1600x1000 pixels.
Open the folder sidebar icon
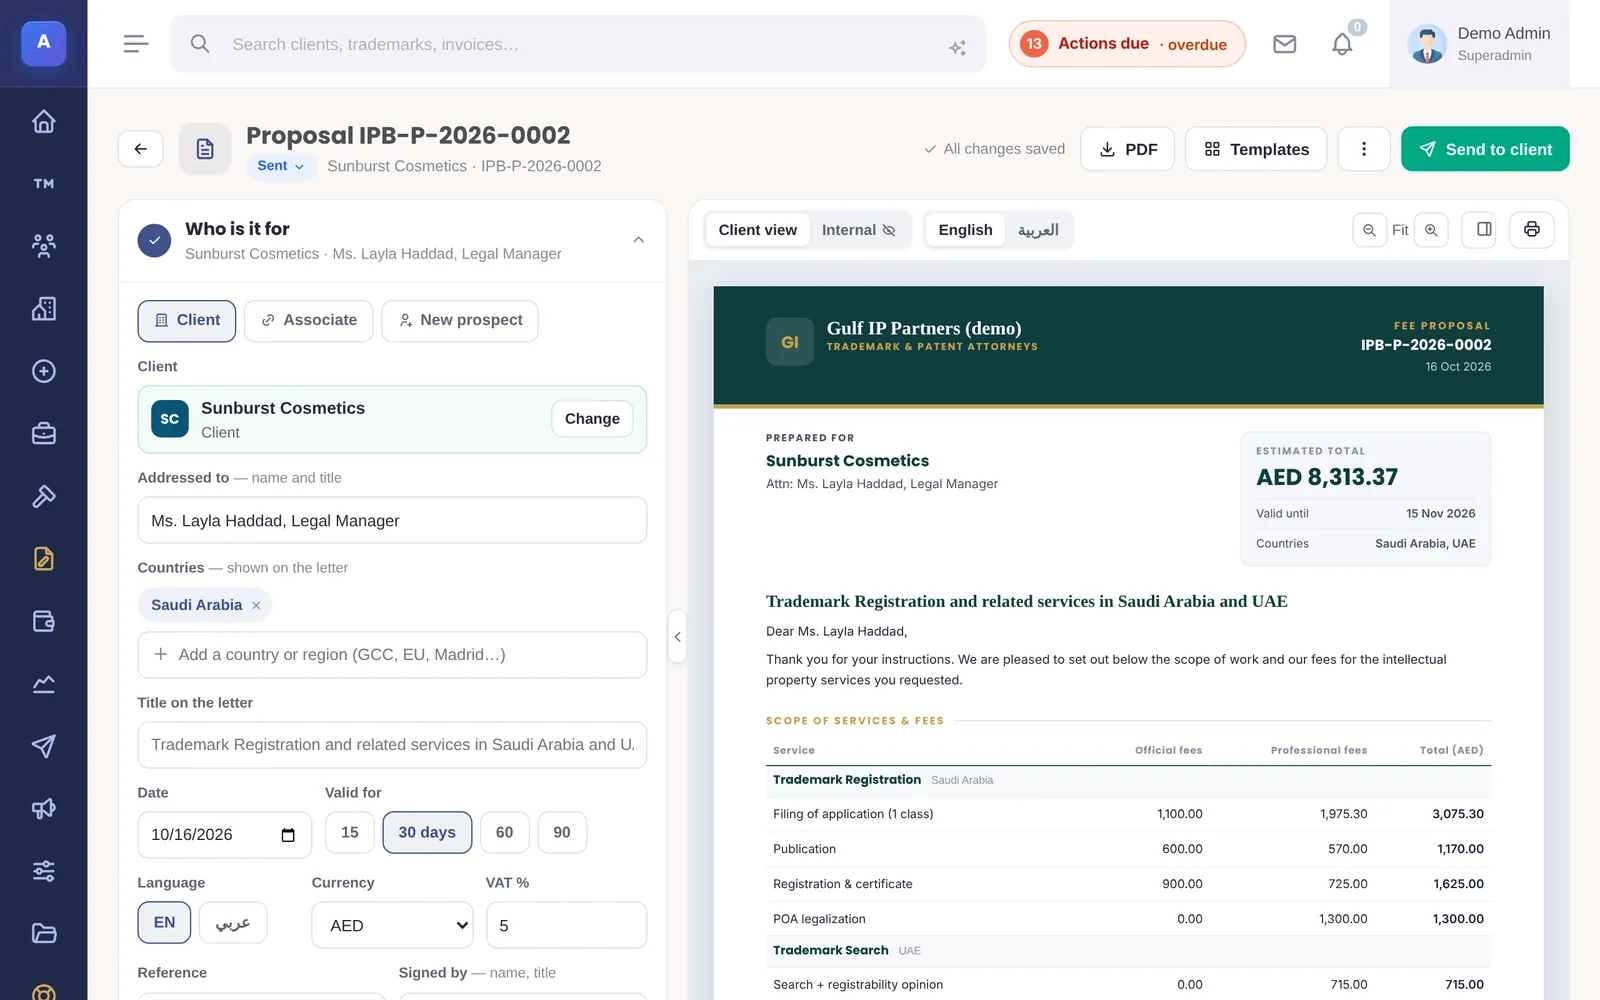pyautogui.click(x=43, y=934)
